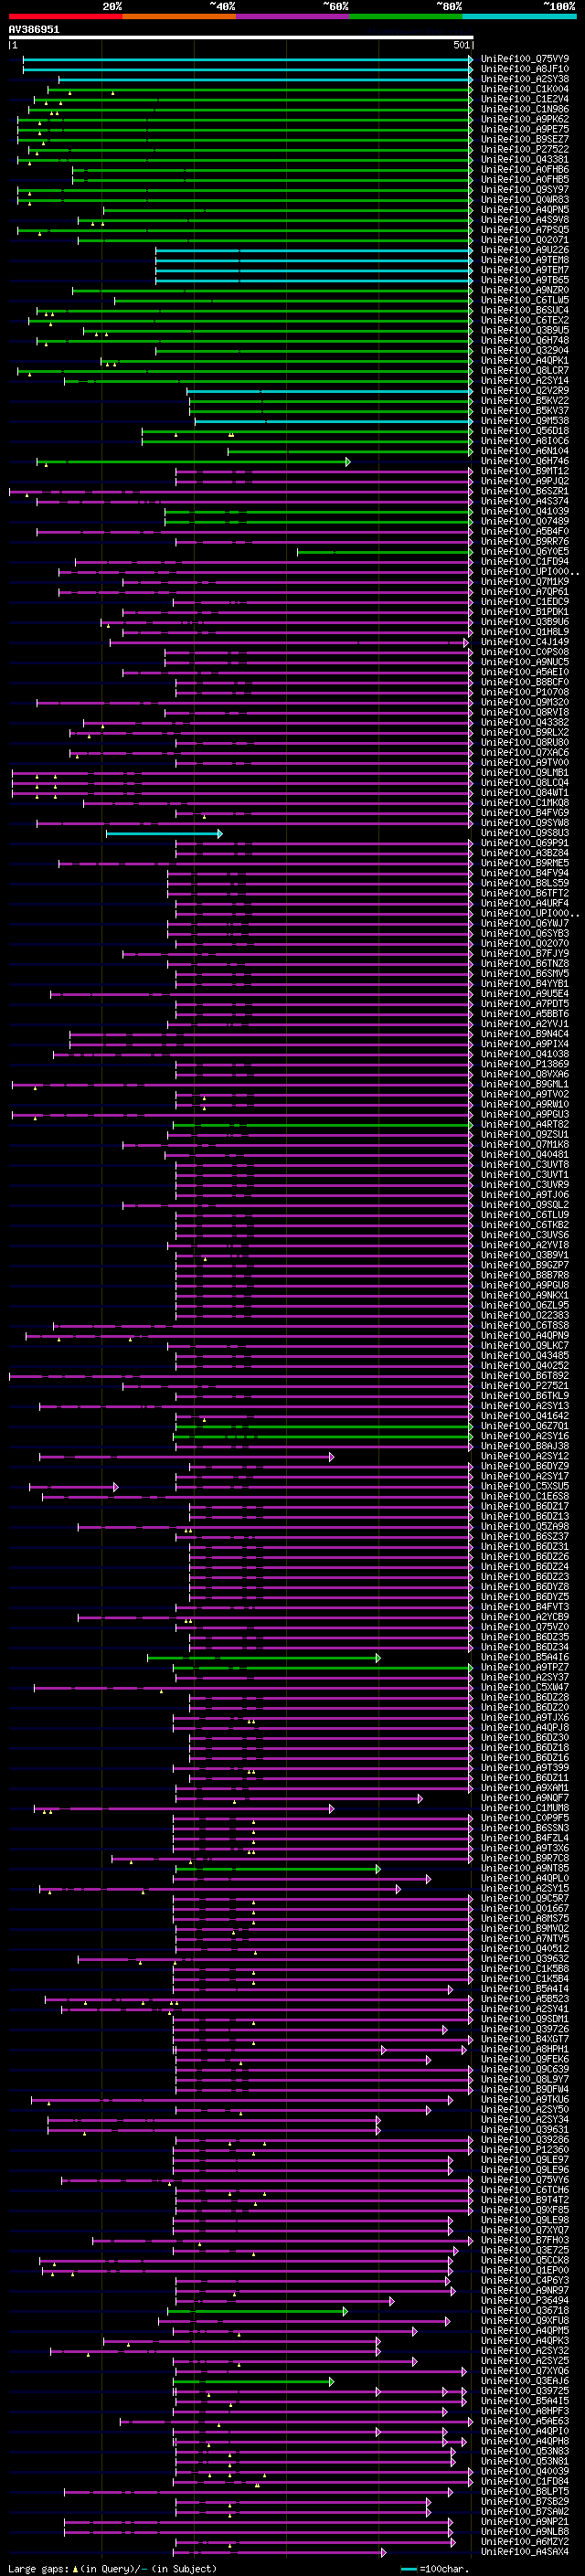585x2576 pixels.
Task: Select hit label UniRef100_Q22383
Action: point(525,1315)
